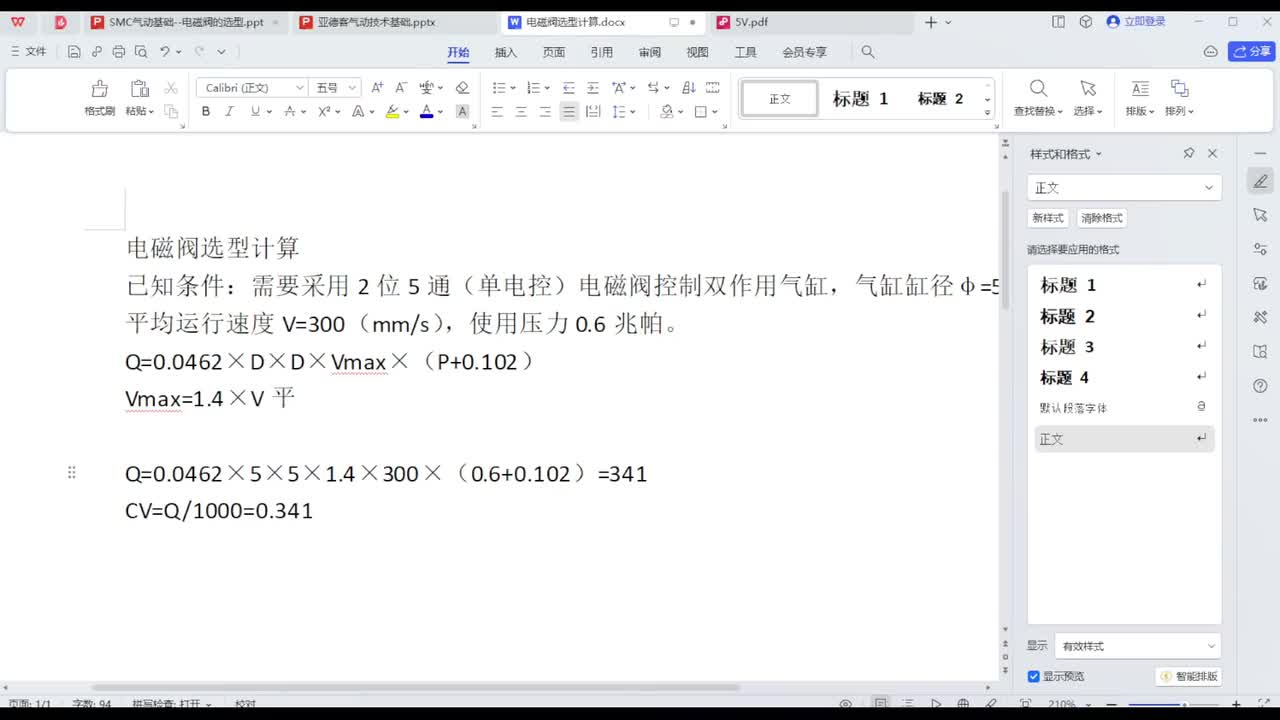Click 立即登录 (Sign in) link
The height and width of the screenshot is (720, 1280).
pos(1137,22)
